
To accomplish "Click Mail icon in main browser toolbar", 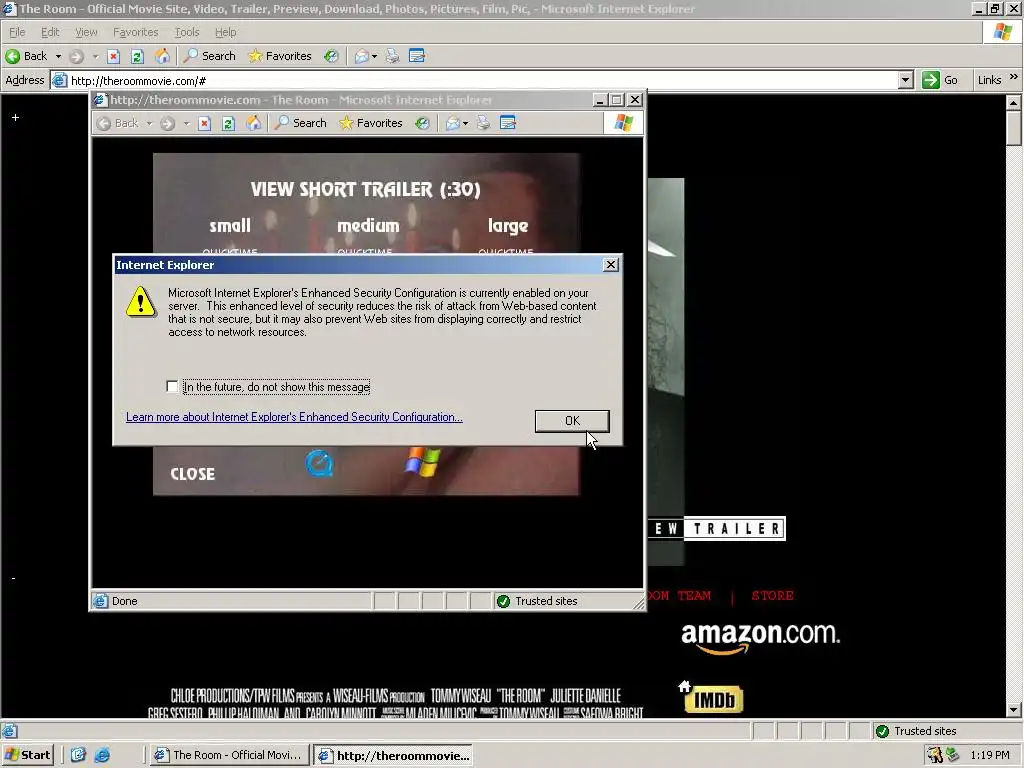I will pyautogui.click(x=361, y=56).
